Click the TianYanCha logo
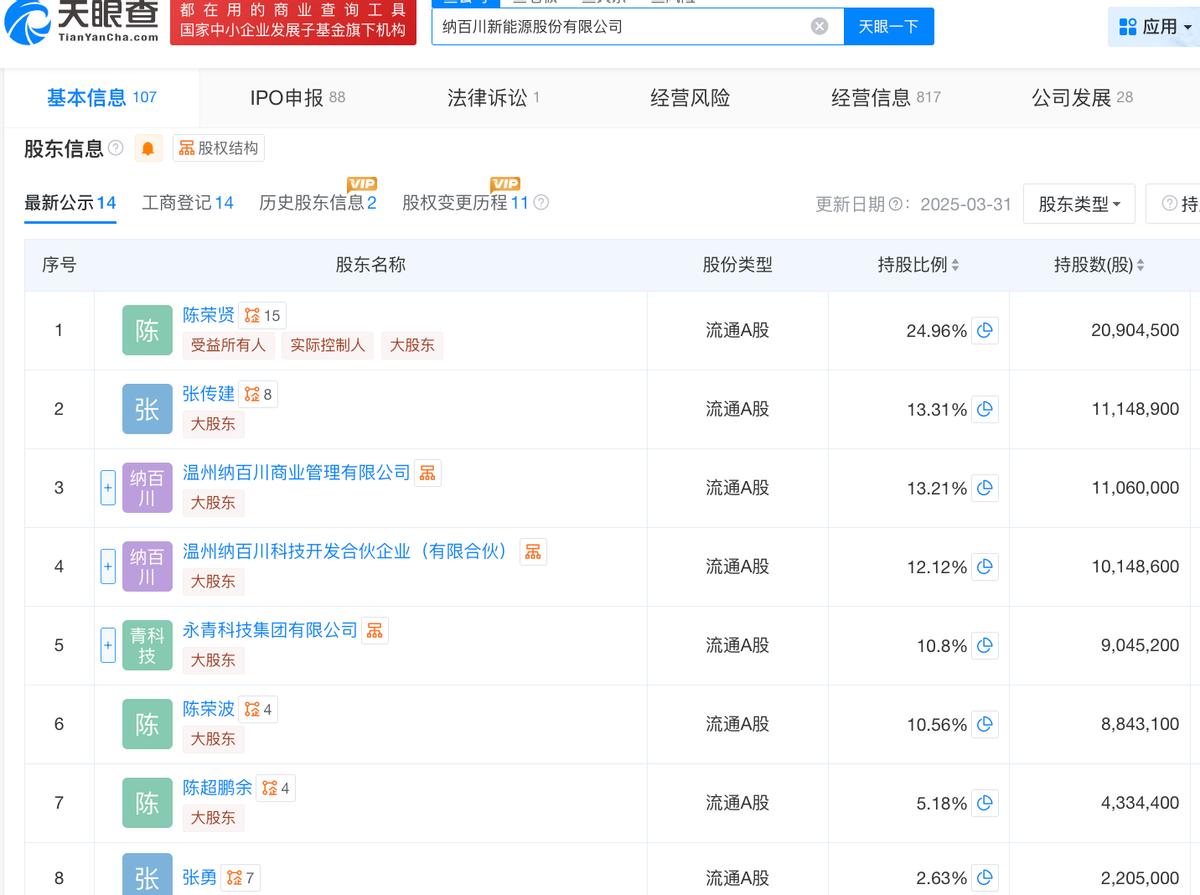Image resolution: width=1200 pixels, height=895 pixels. (82, 22)
